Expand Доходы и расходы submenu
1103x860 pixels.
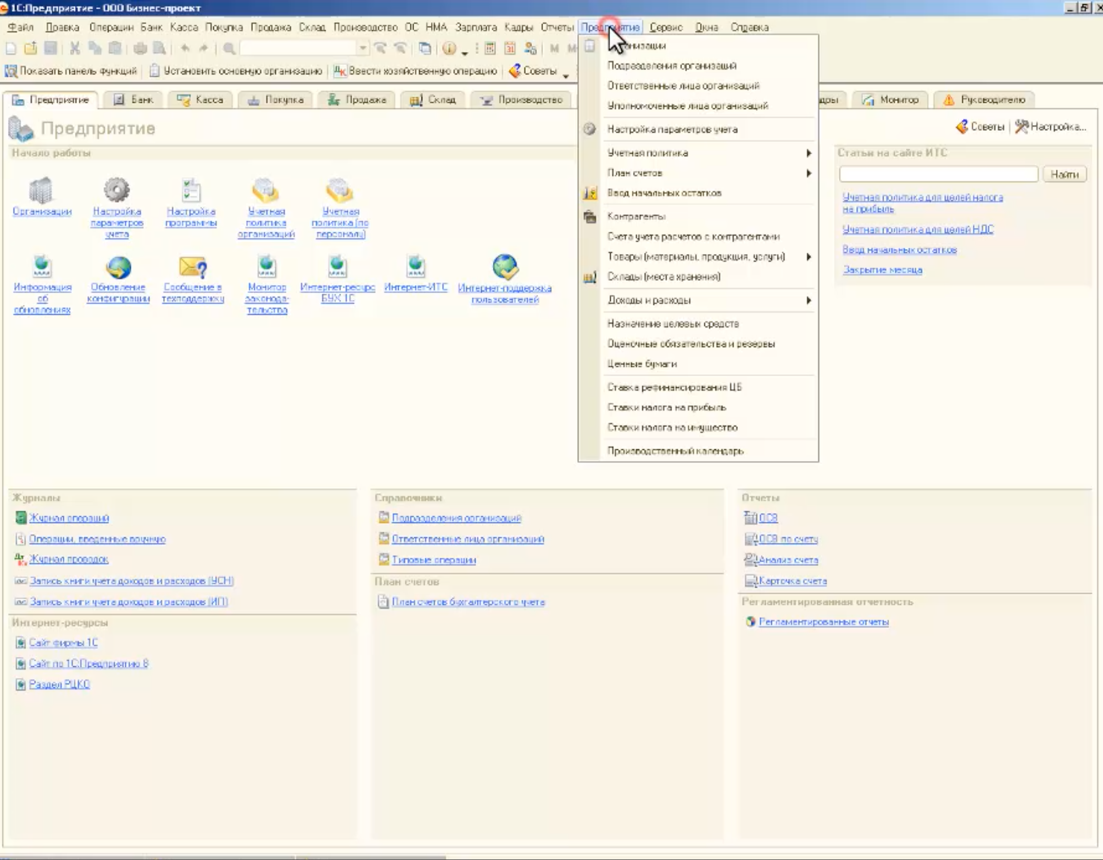[x=709, y=300]
